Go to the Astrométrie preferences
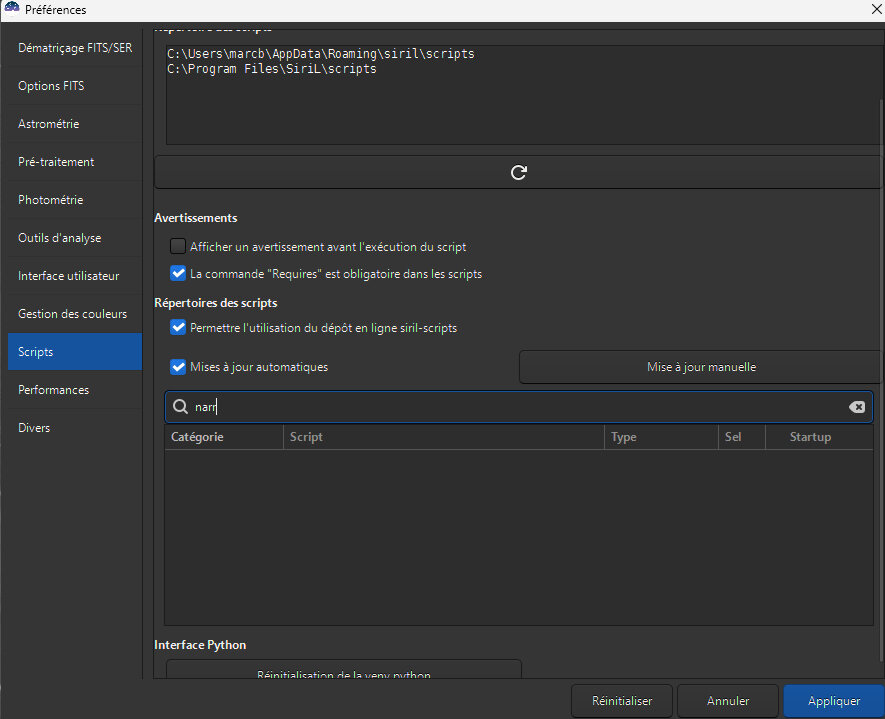Image resolution: width=885 pixels, height=719 pixels. pyautogui.click(x=75, y=124)
